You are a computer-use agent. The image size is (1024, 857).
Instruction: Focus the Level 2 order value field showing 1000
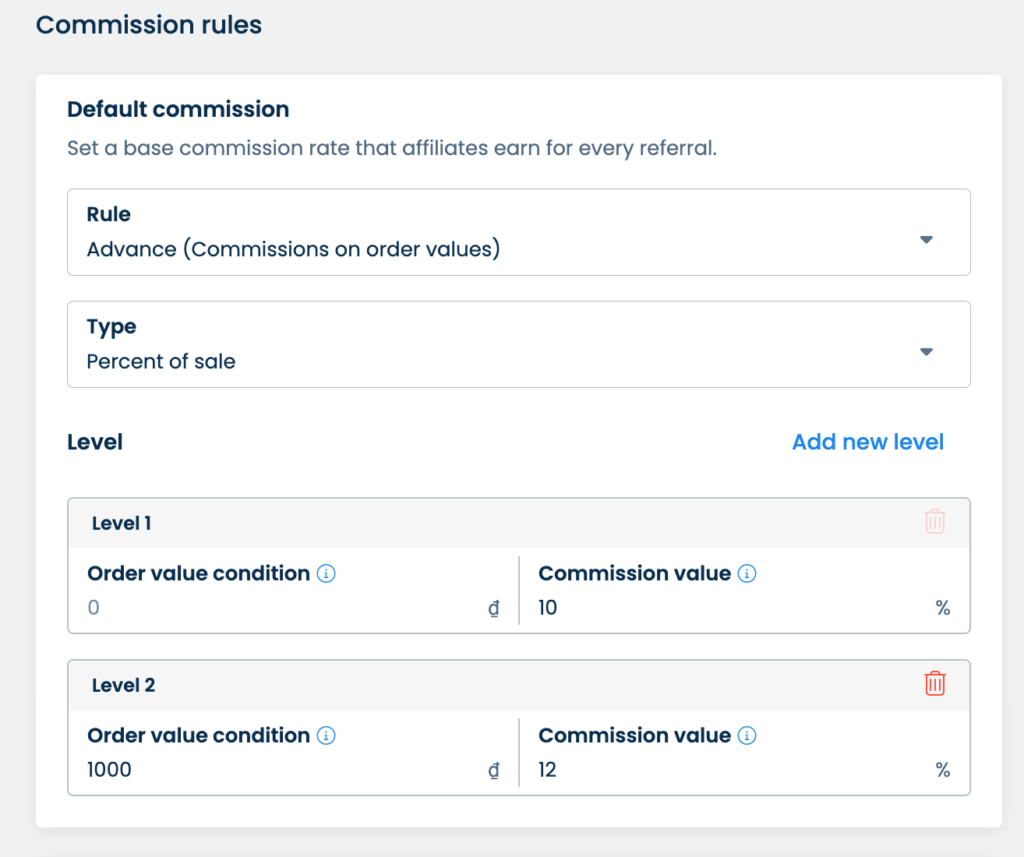280,770
